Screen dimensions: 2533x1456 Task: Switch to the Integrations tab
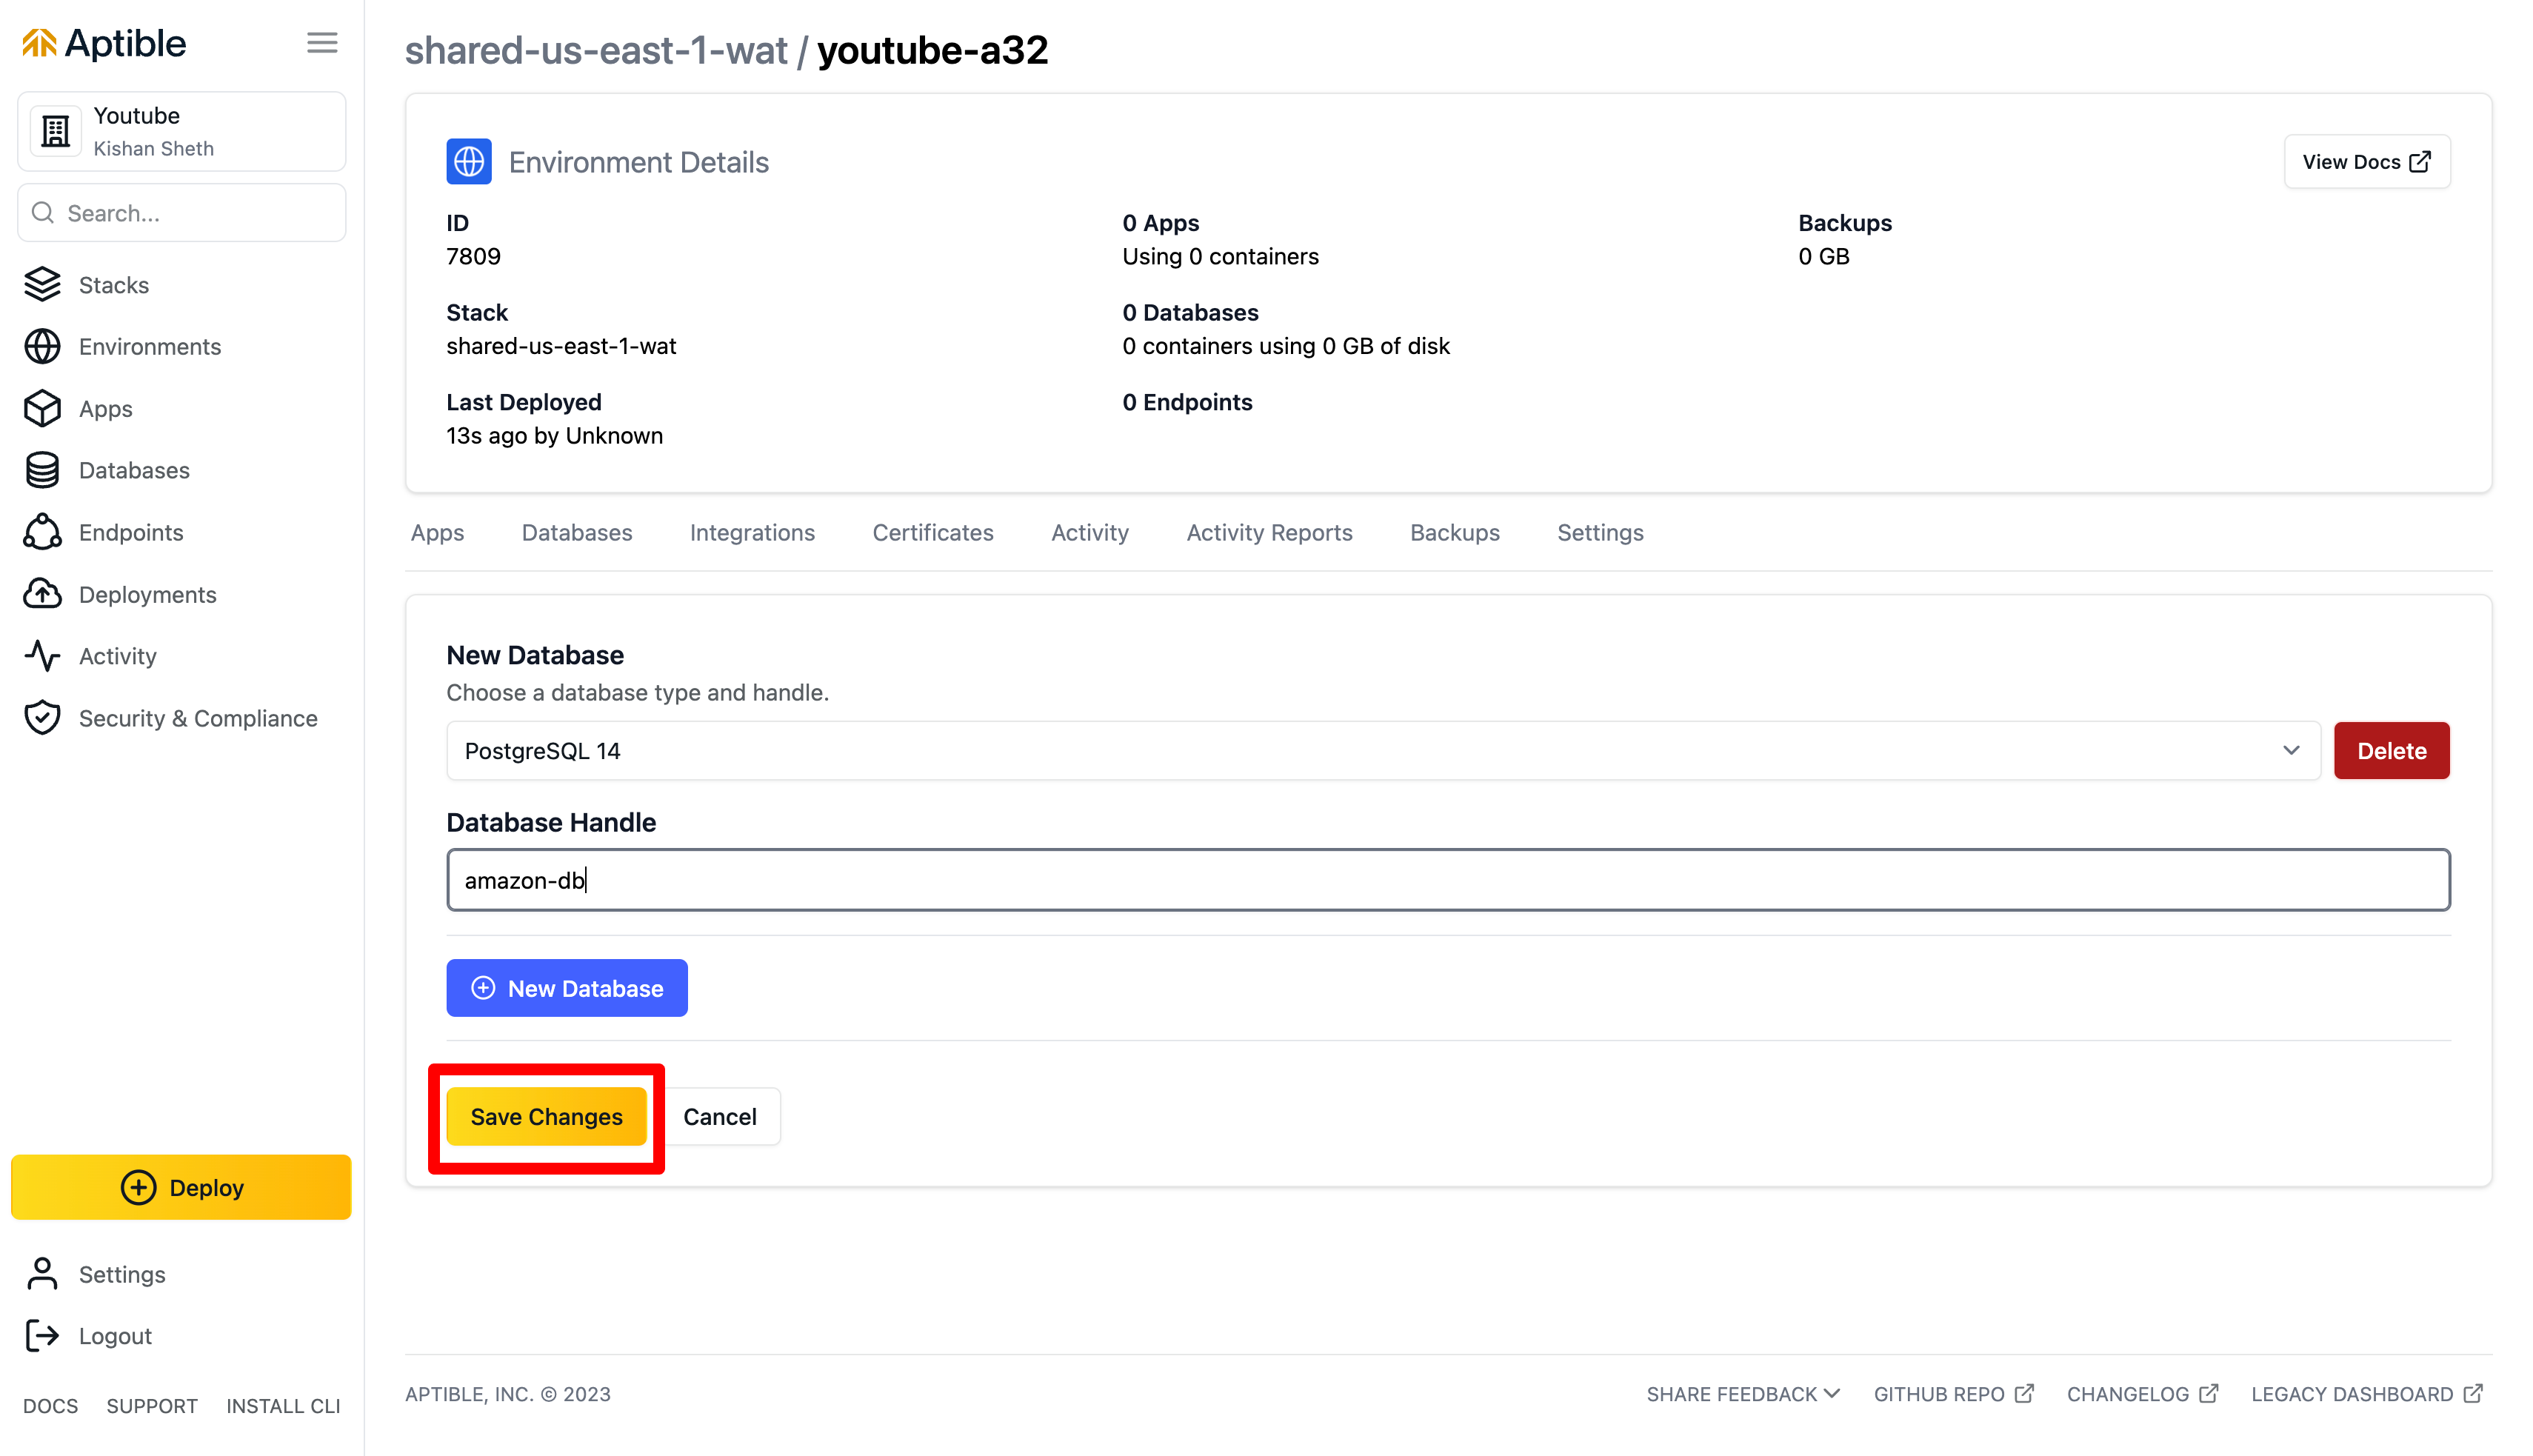pyautogui.click(x=752, y=533)
